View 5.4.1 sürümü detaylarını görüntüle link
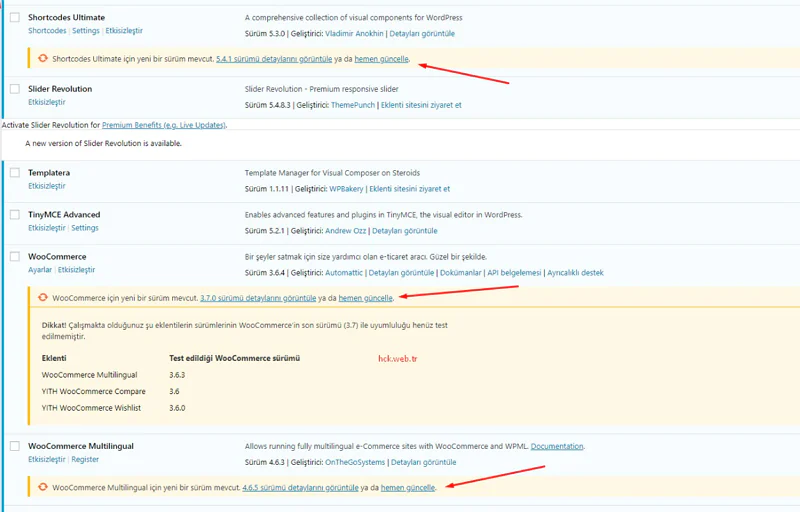 click(274, 59)
